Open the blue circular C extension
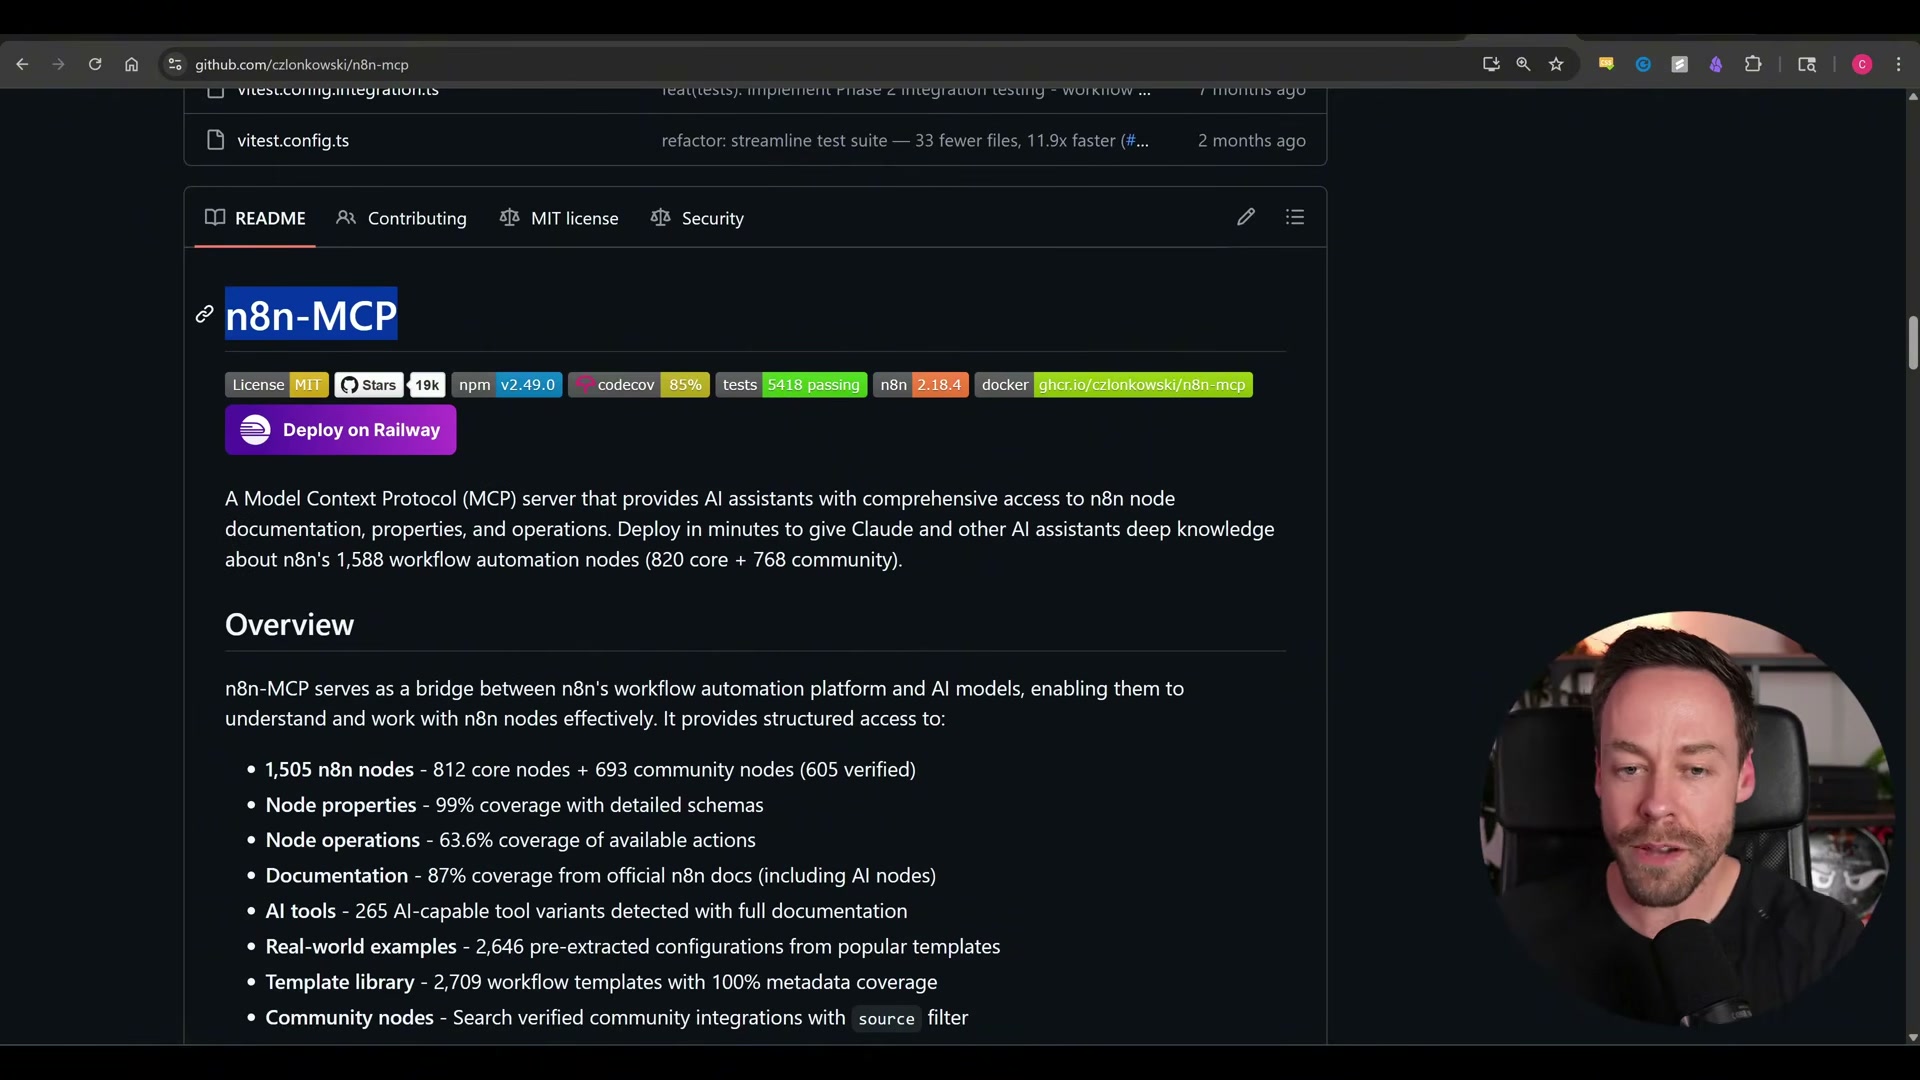The width and height of the screenshot is (1920, 1080). (x=1643, y=64)
